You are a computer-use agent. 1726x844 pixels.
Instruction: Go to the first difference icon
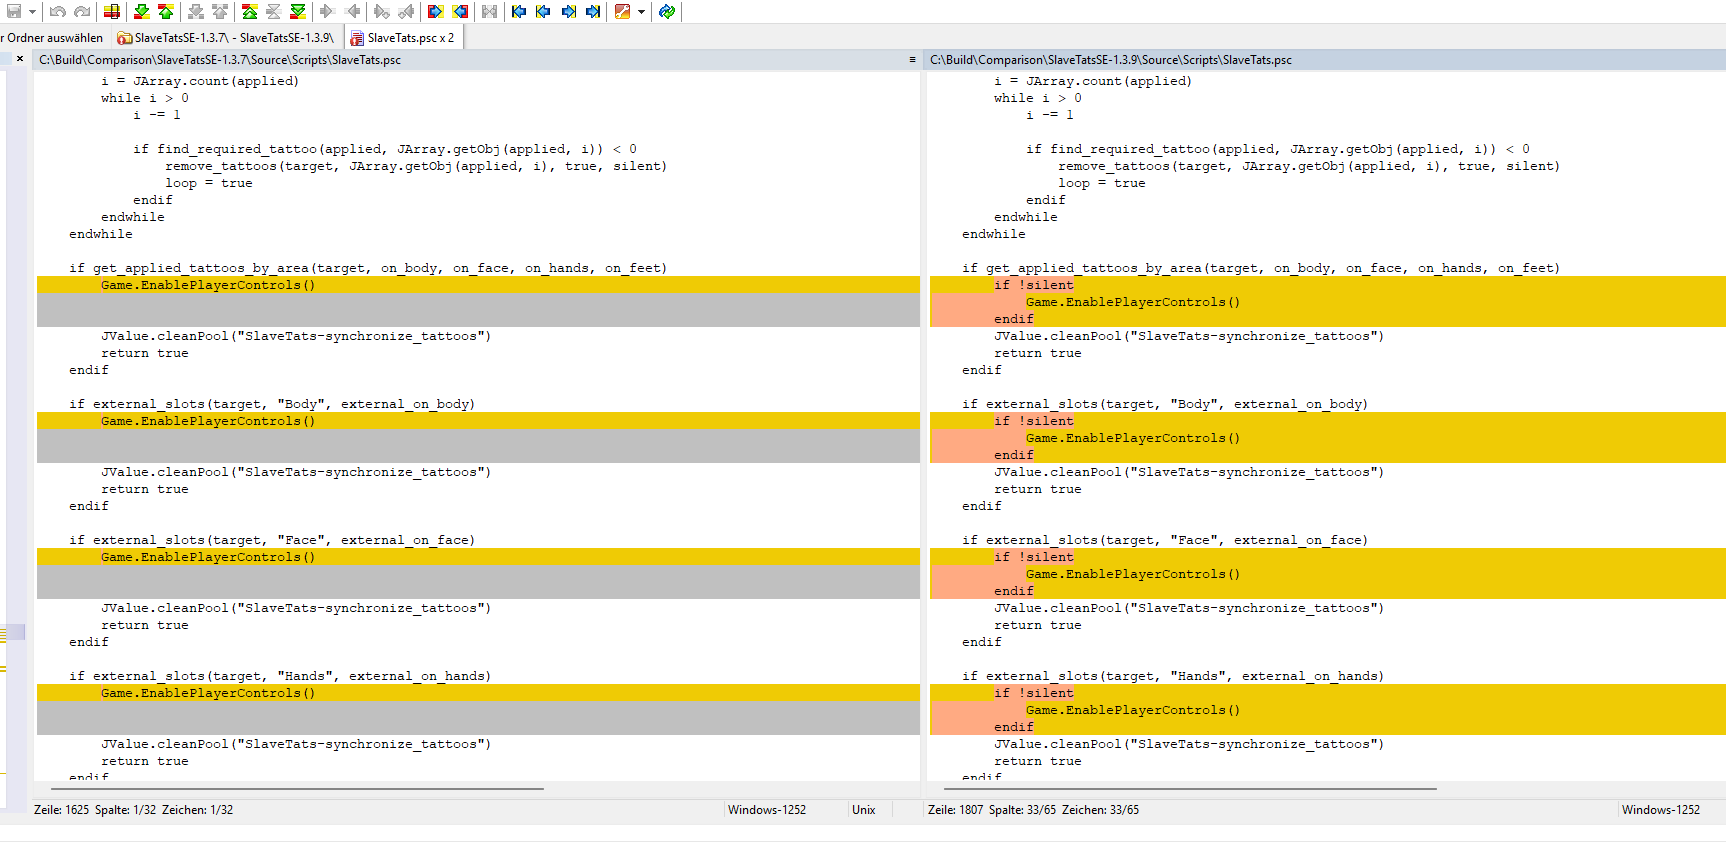pos(250,12)
